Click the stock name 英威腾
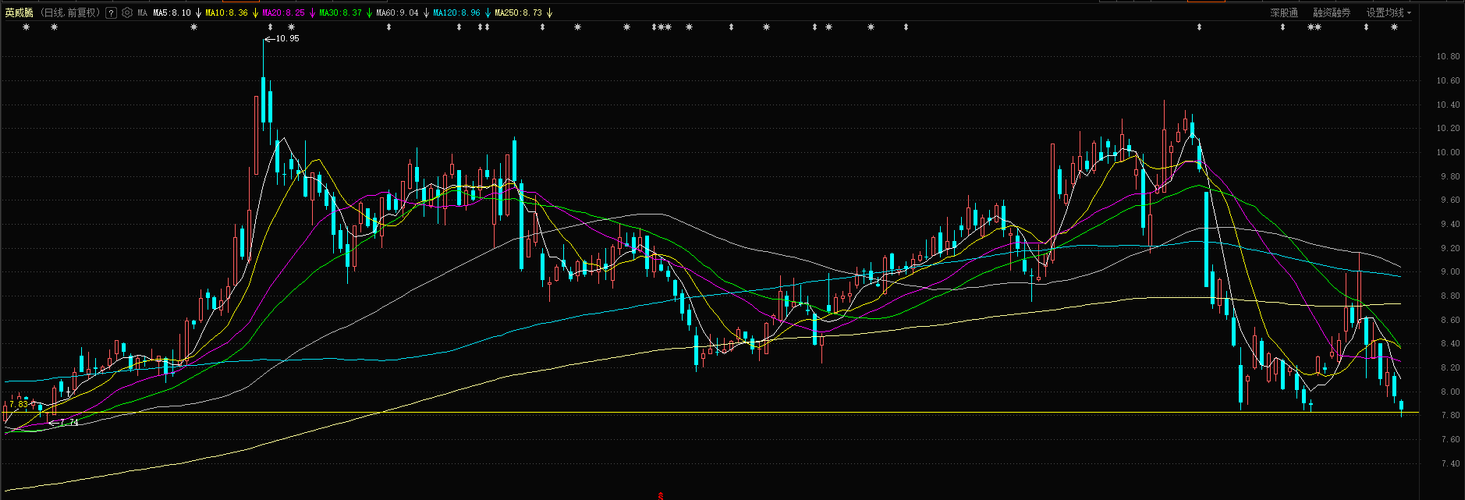 (x=19, y=13)
